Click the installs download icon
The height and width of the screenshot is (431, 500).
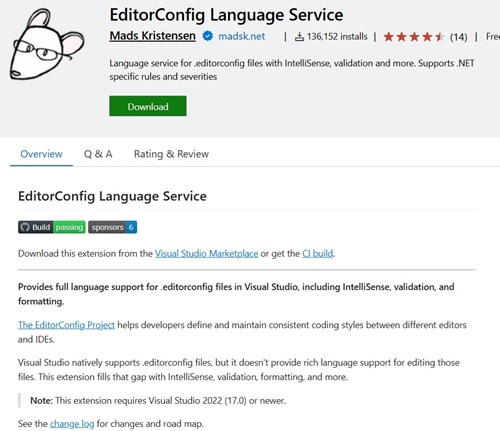tap(299, 37)
